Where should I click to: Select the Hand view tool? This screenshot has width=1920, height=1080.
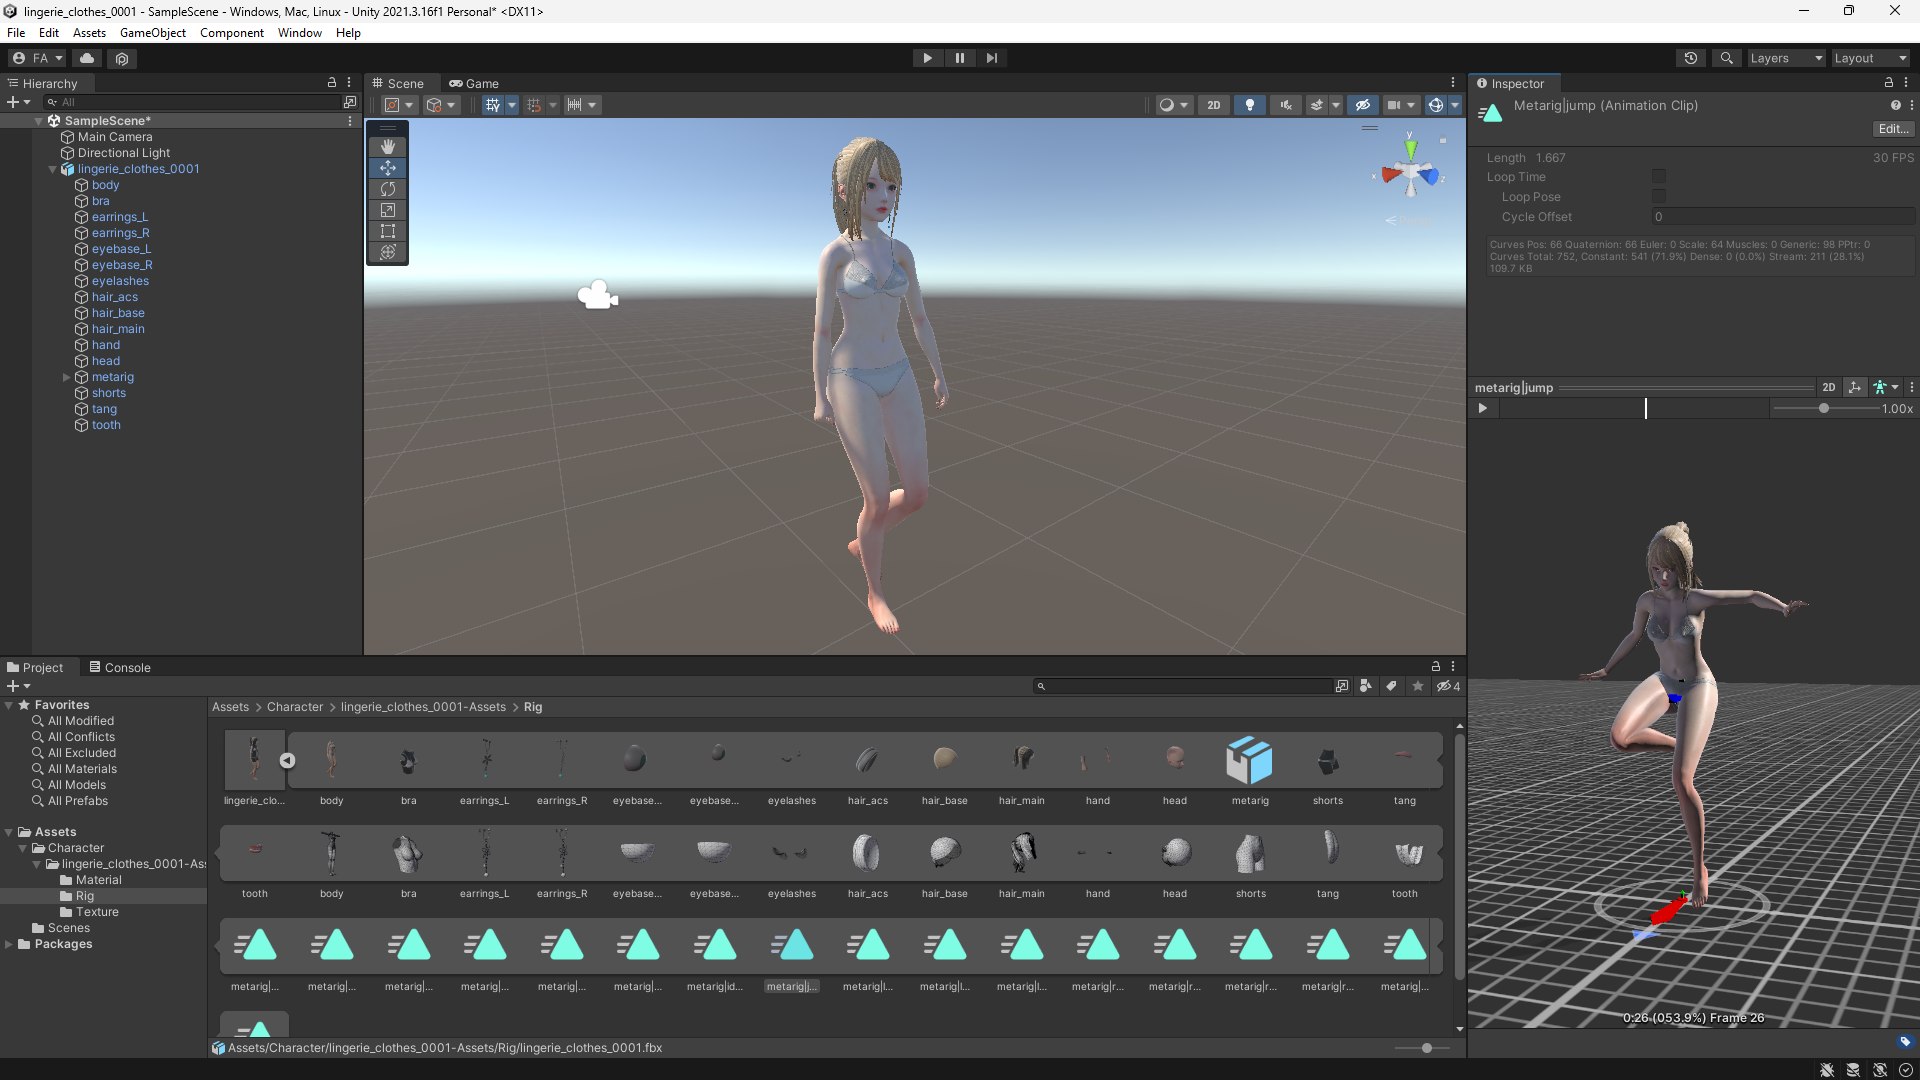click(388, 147)
